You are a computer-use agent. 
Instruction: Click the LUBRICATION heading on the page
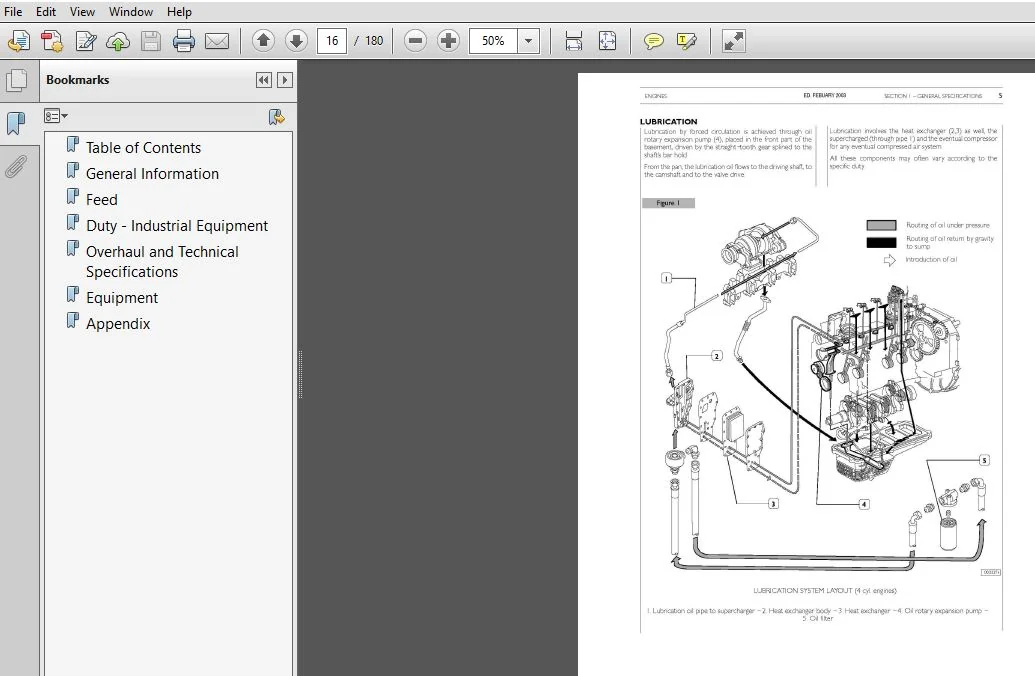[668, 121]
